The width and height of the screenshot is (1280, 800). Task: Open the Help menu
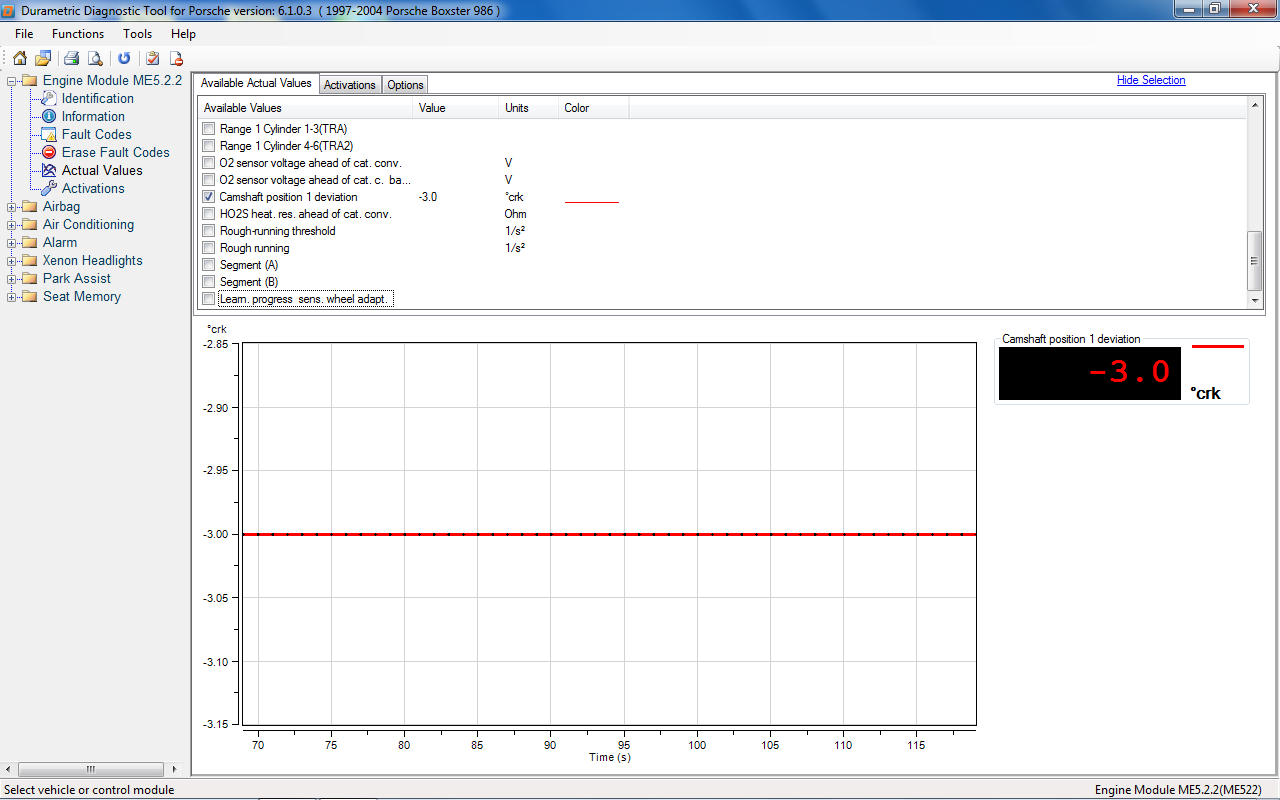pyautogui.click(x=183, y=34)
